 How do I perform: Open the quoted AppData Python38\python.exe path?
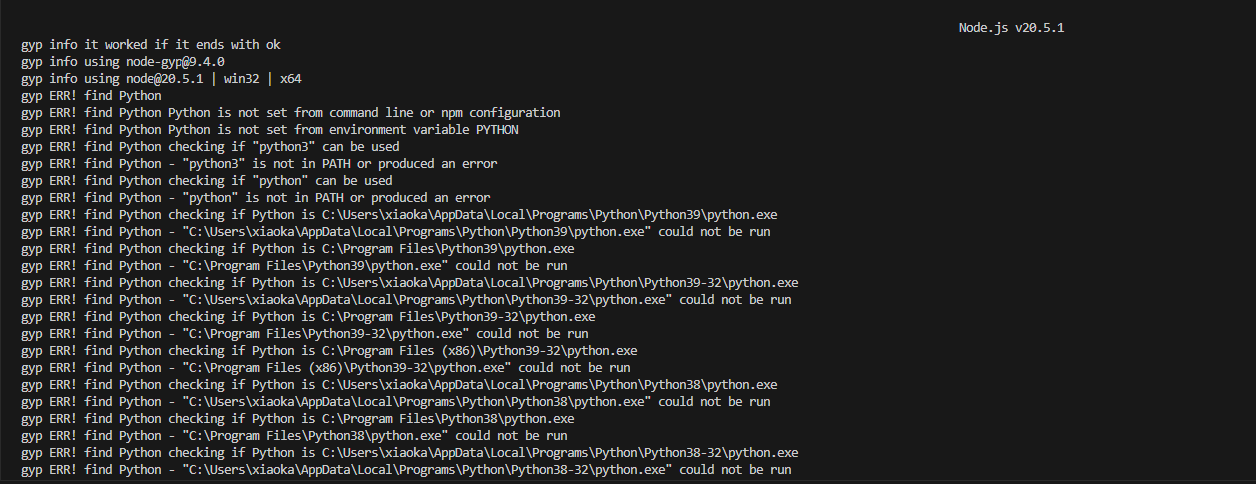click(417, 402)
